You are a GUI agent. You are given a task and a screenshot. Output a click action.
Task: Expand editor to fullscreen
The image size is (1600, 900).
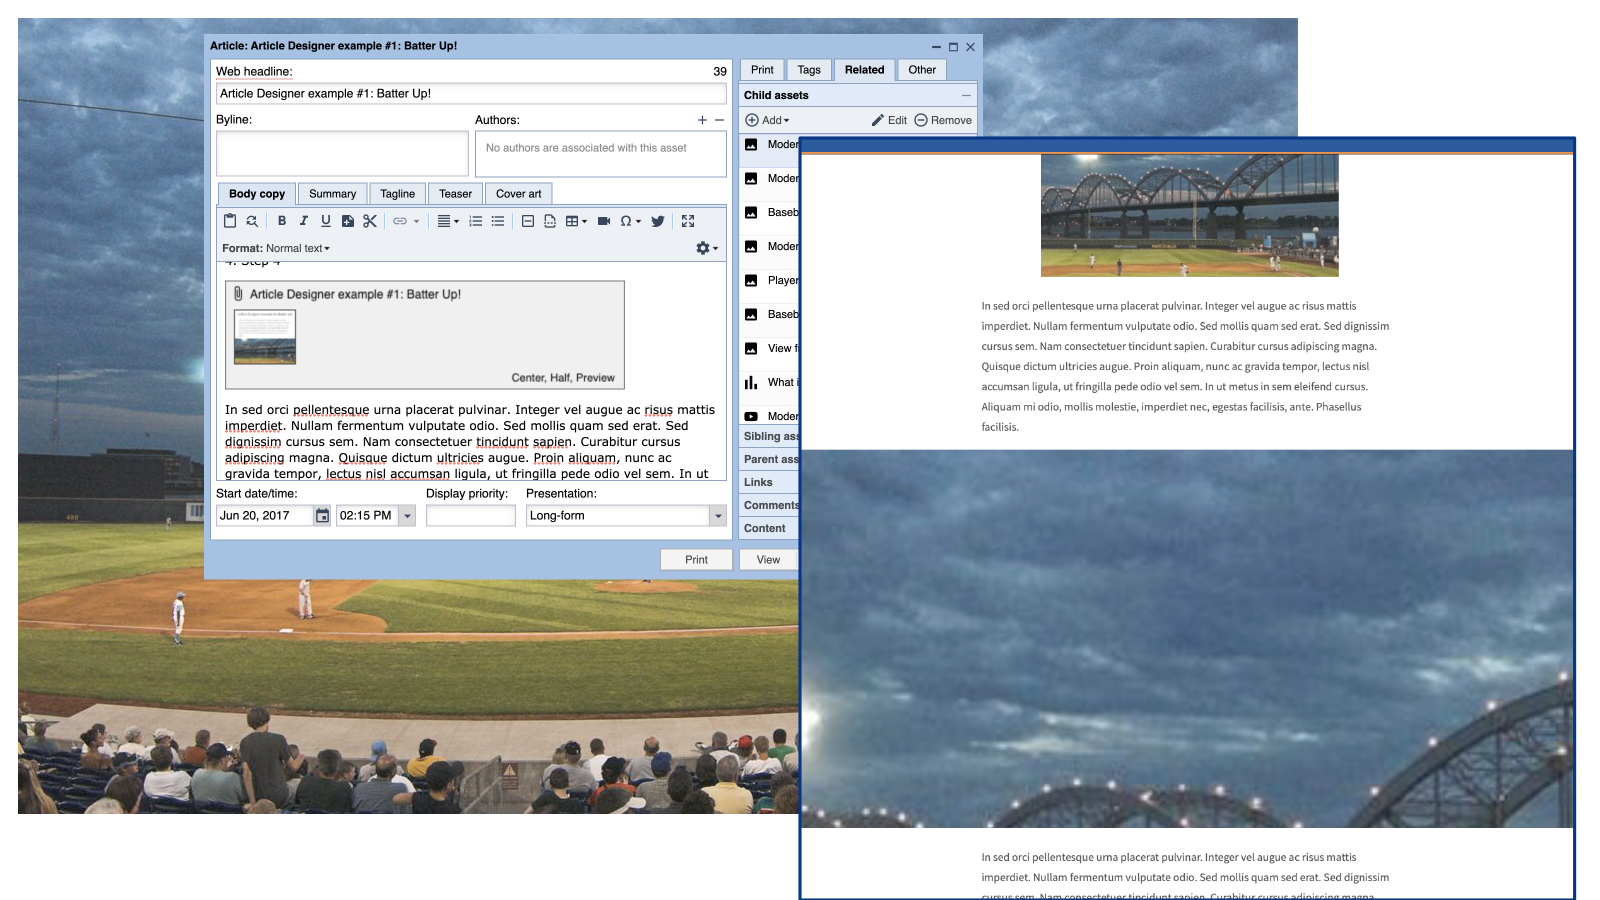tap(688, 221)
